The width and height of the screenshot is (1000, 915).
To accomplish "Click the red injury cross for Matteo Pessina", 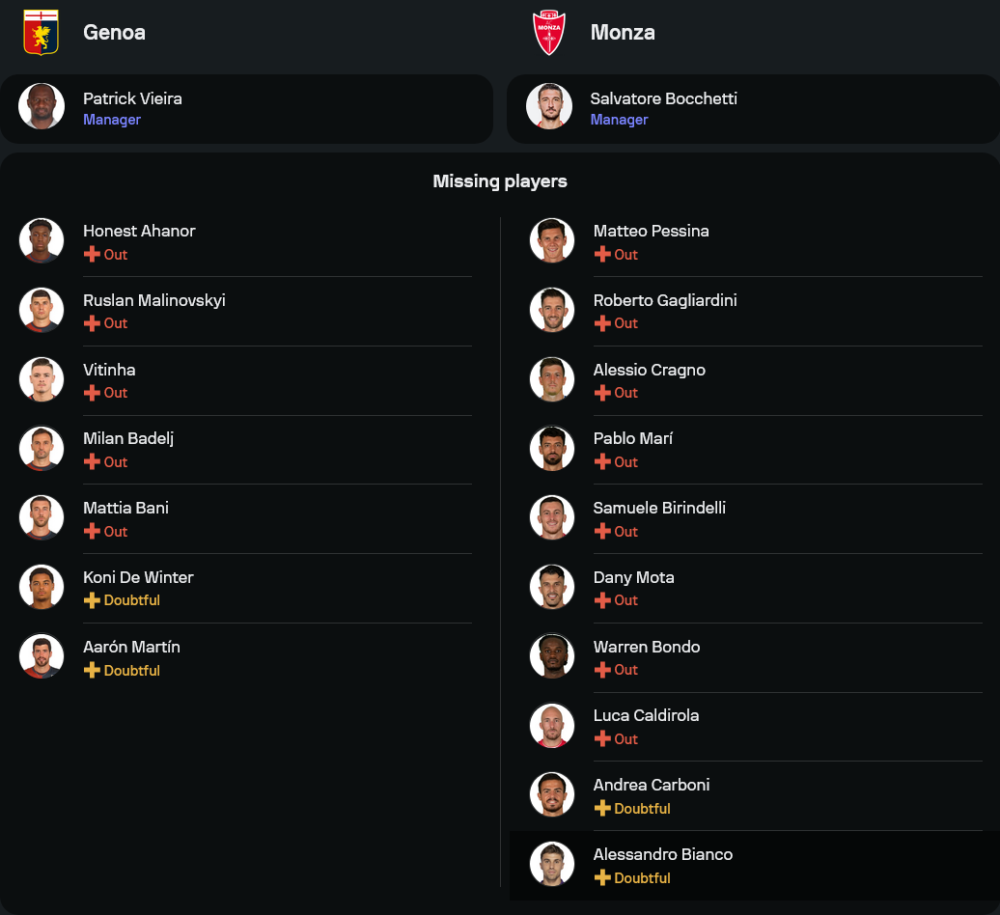I will pyautogui.click(x=602, y=255).
